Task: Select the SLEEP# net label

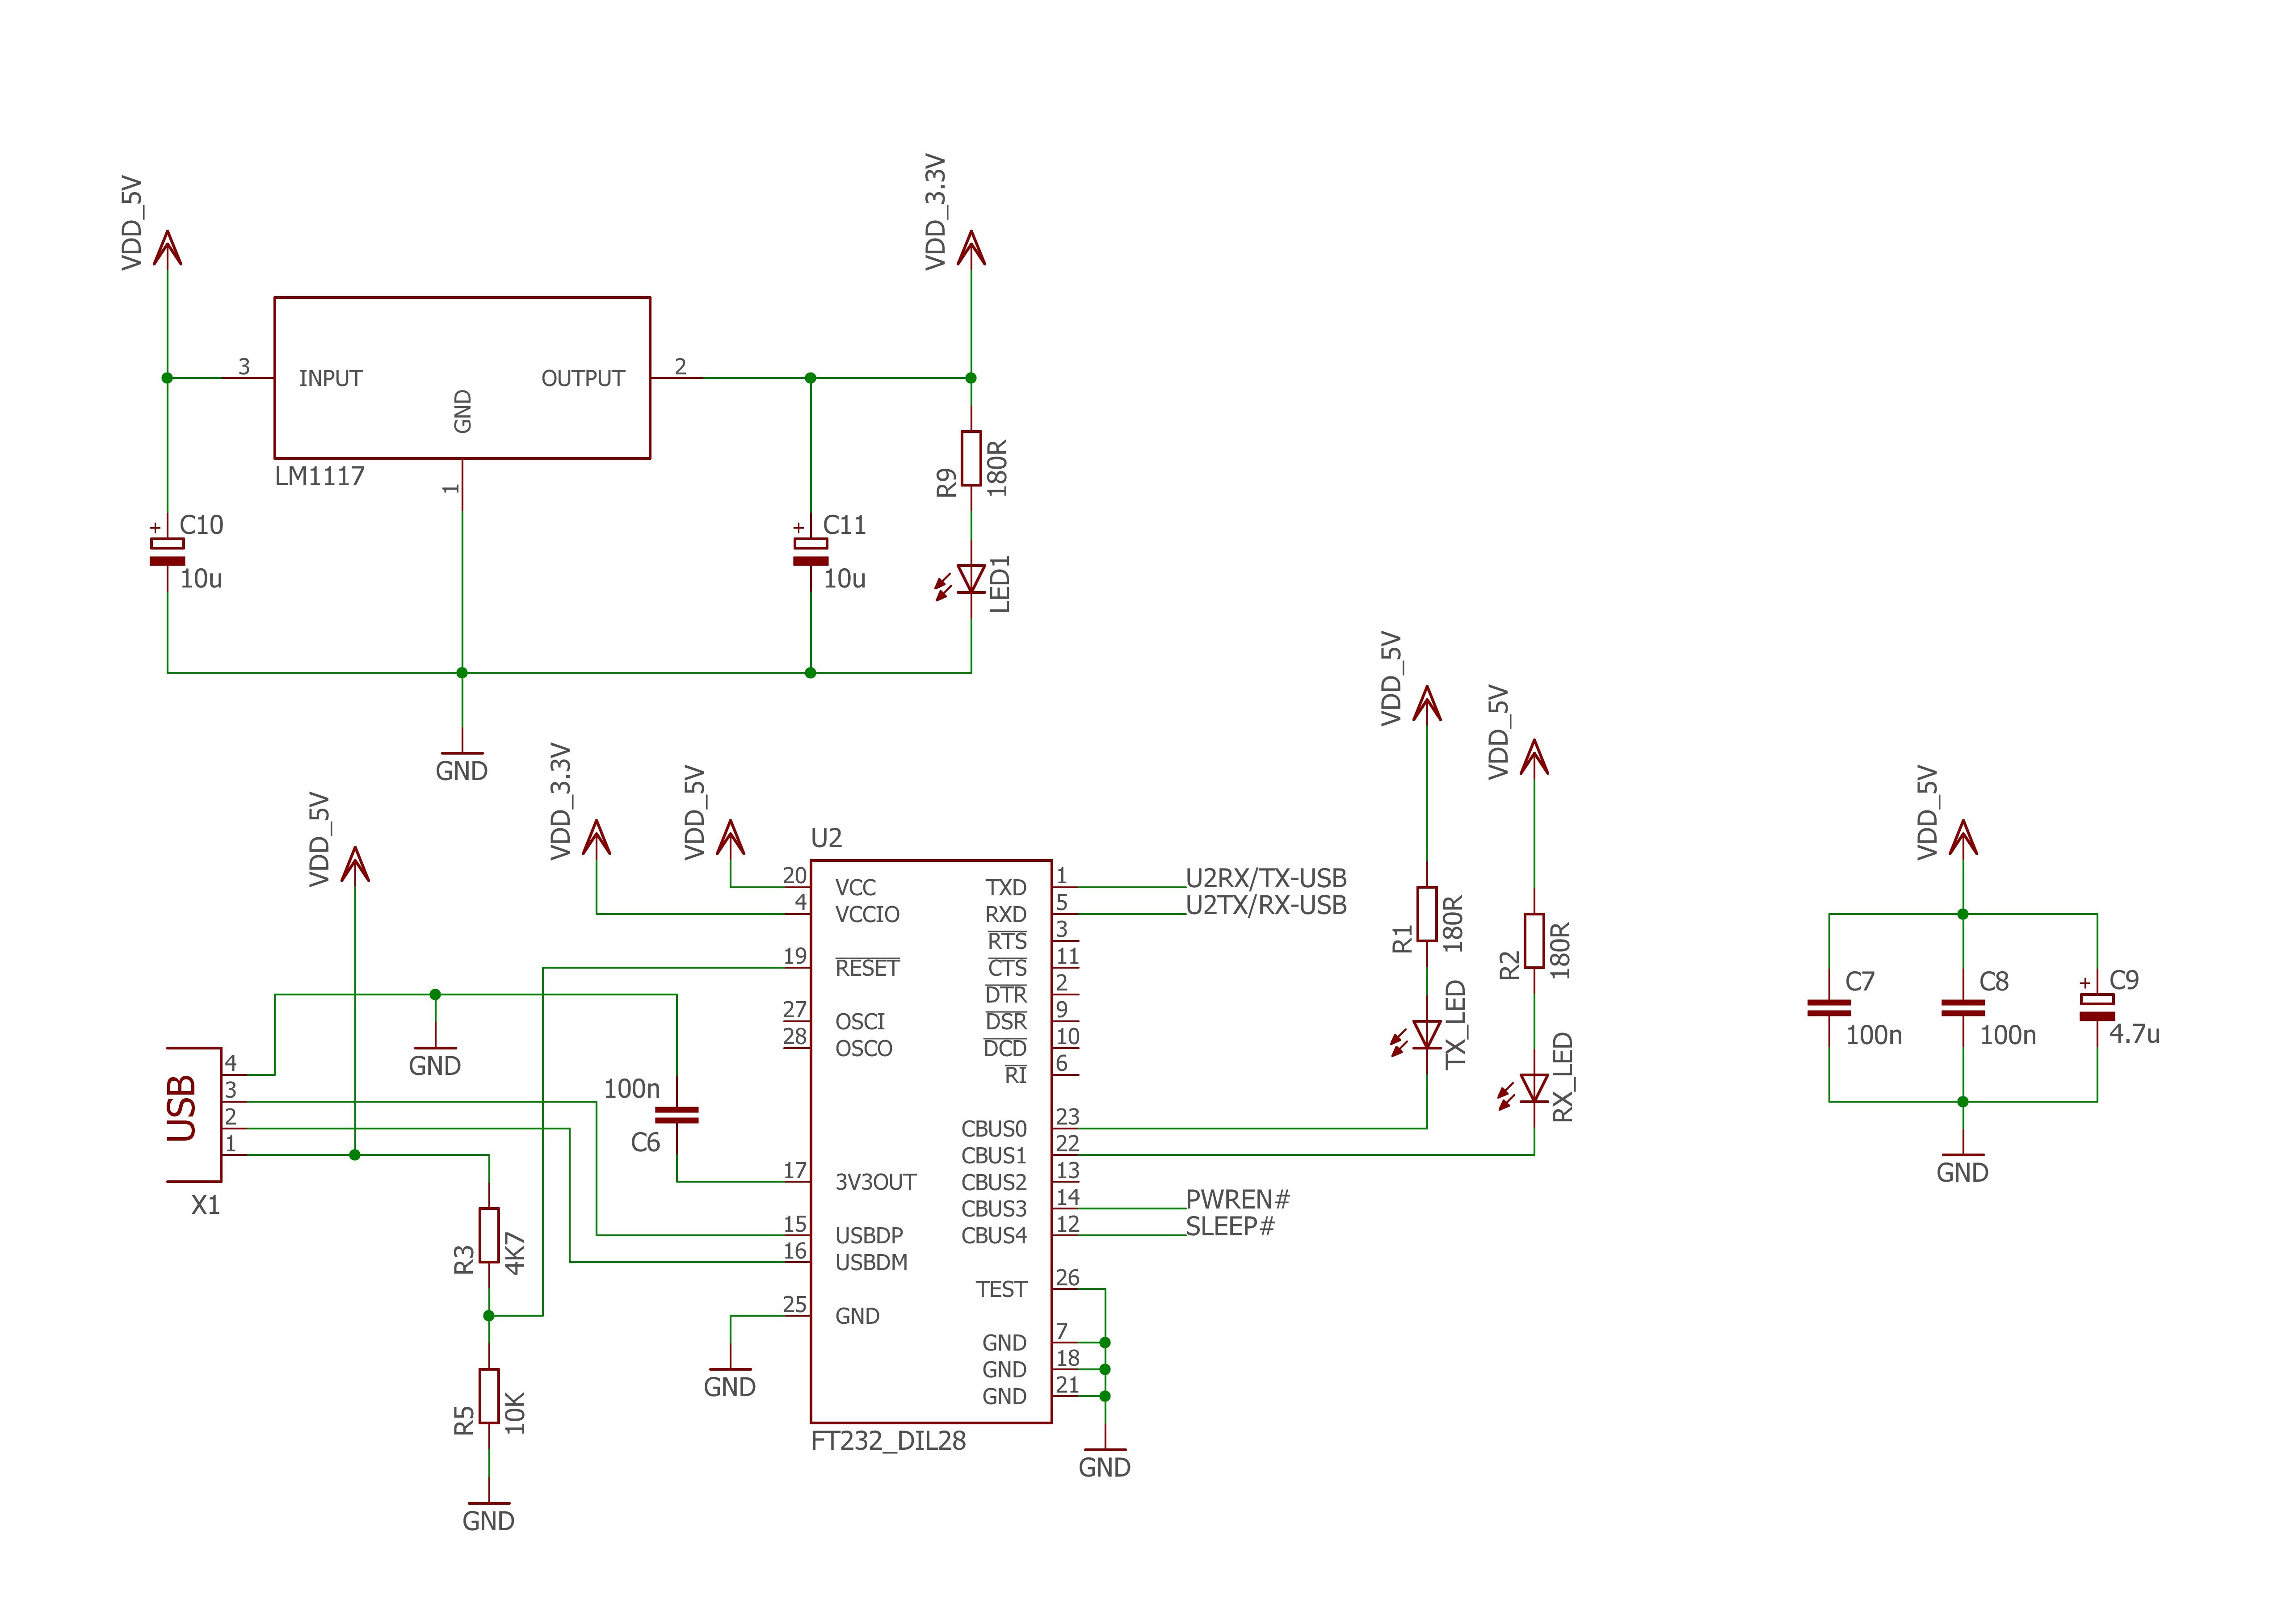Action: click(x=1231, y=1226)
